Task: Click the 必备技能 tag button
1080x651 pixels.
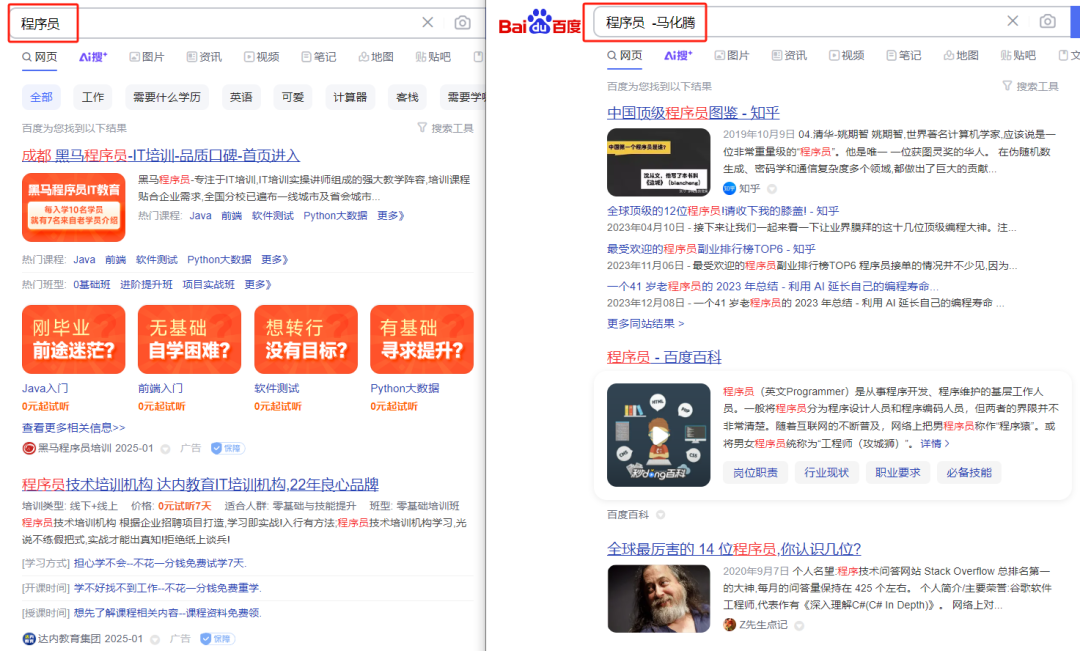Action: (x=969, y=473)
